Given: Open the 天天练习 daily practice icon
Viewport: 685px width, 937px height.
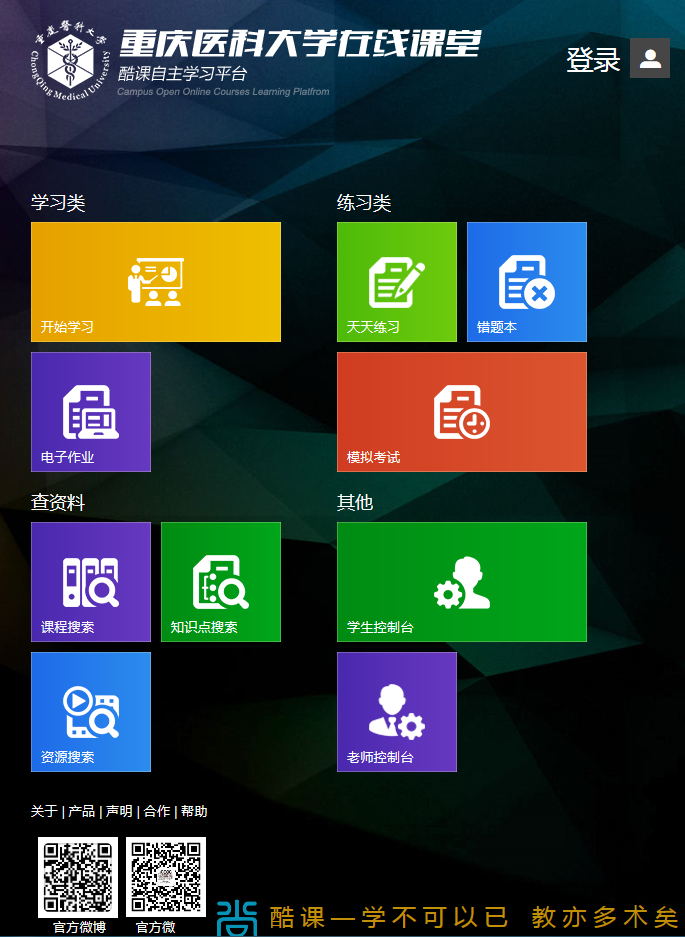Looking at the screenshot, I should point(397,282).
